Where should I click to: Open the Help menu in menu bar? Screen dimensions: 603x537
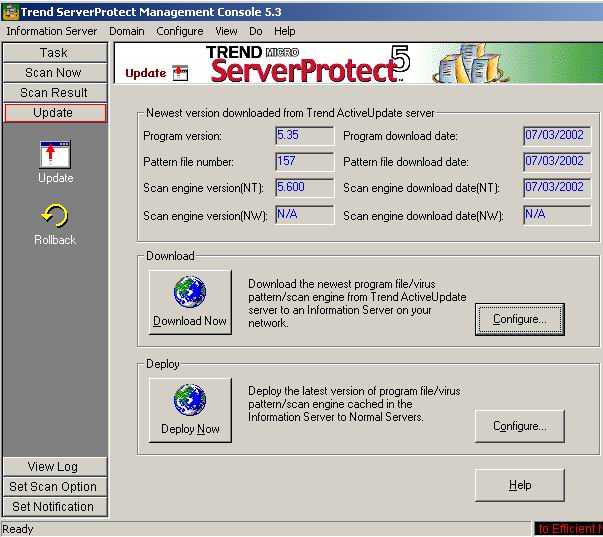[x=285, y=31]
